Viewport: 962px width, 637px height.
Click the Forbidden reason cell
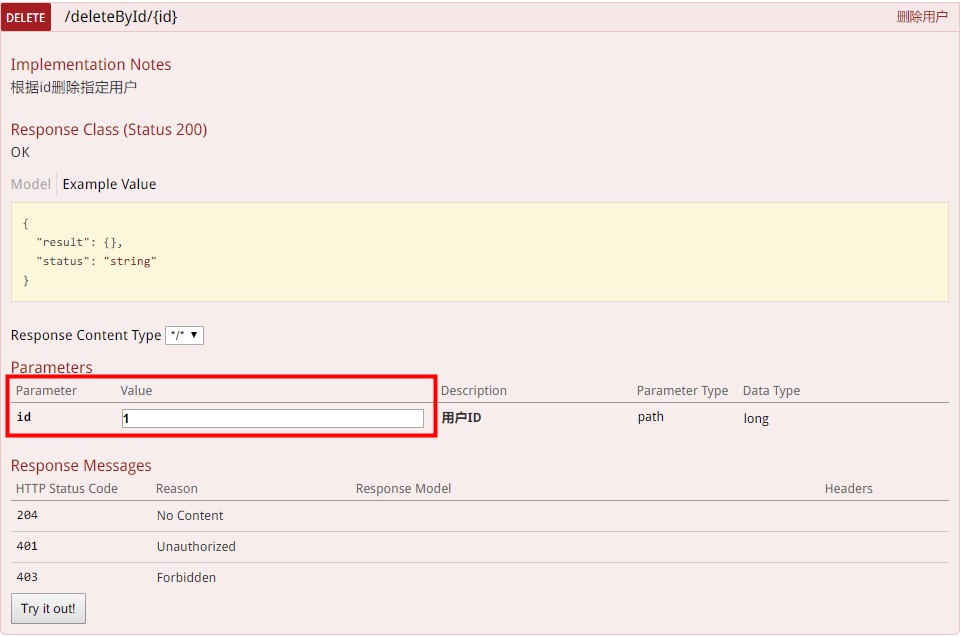coord(186,577)
